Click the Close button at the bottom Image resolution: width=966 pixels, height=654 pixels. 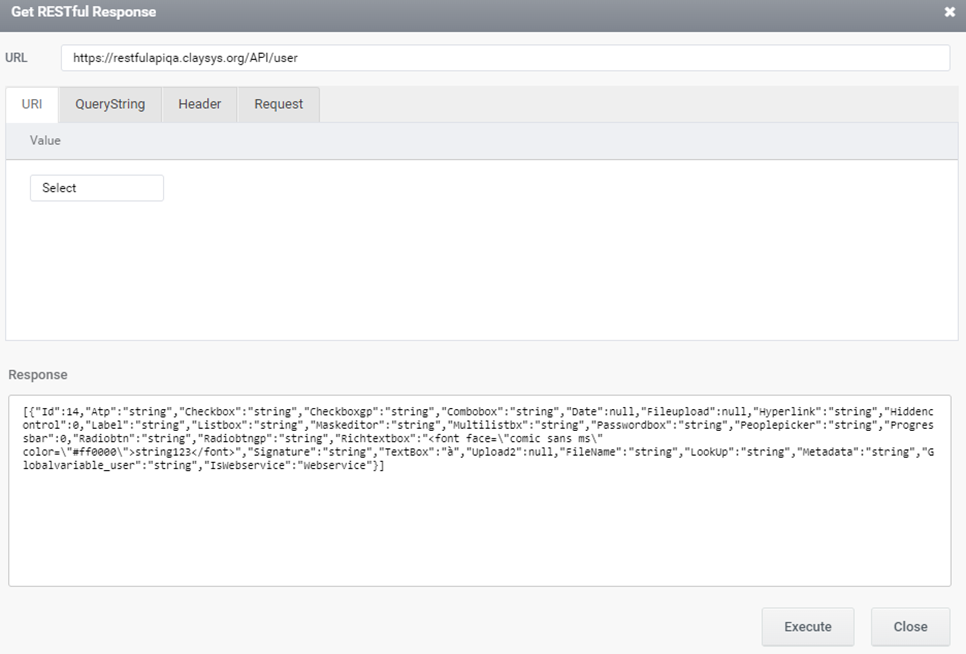click(911, 626)
